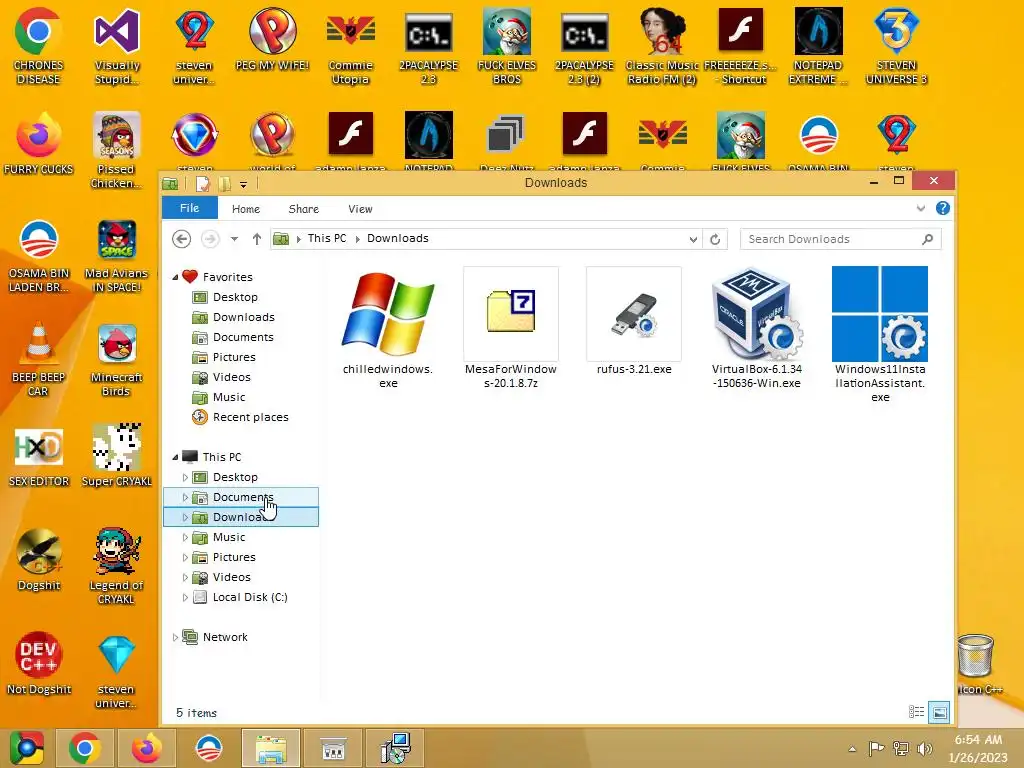The height and width of the screenshot is (768, 1024).
Task: Open Action Center flag tray icon
Action: pyautogui.click(x=876, y=748)
